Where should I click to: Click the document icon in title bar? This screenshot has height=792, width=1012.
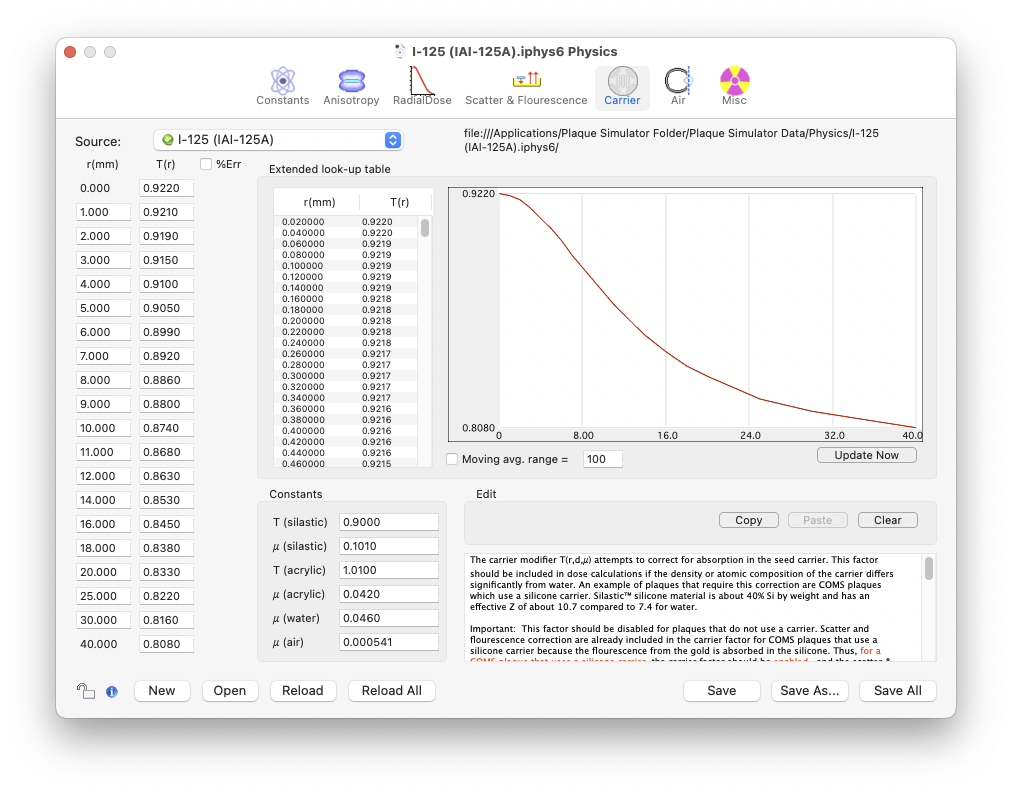[x=400, y=52]
